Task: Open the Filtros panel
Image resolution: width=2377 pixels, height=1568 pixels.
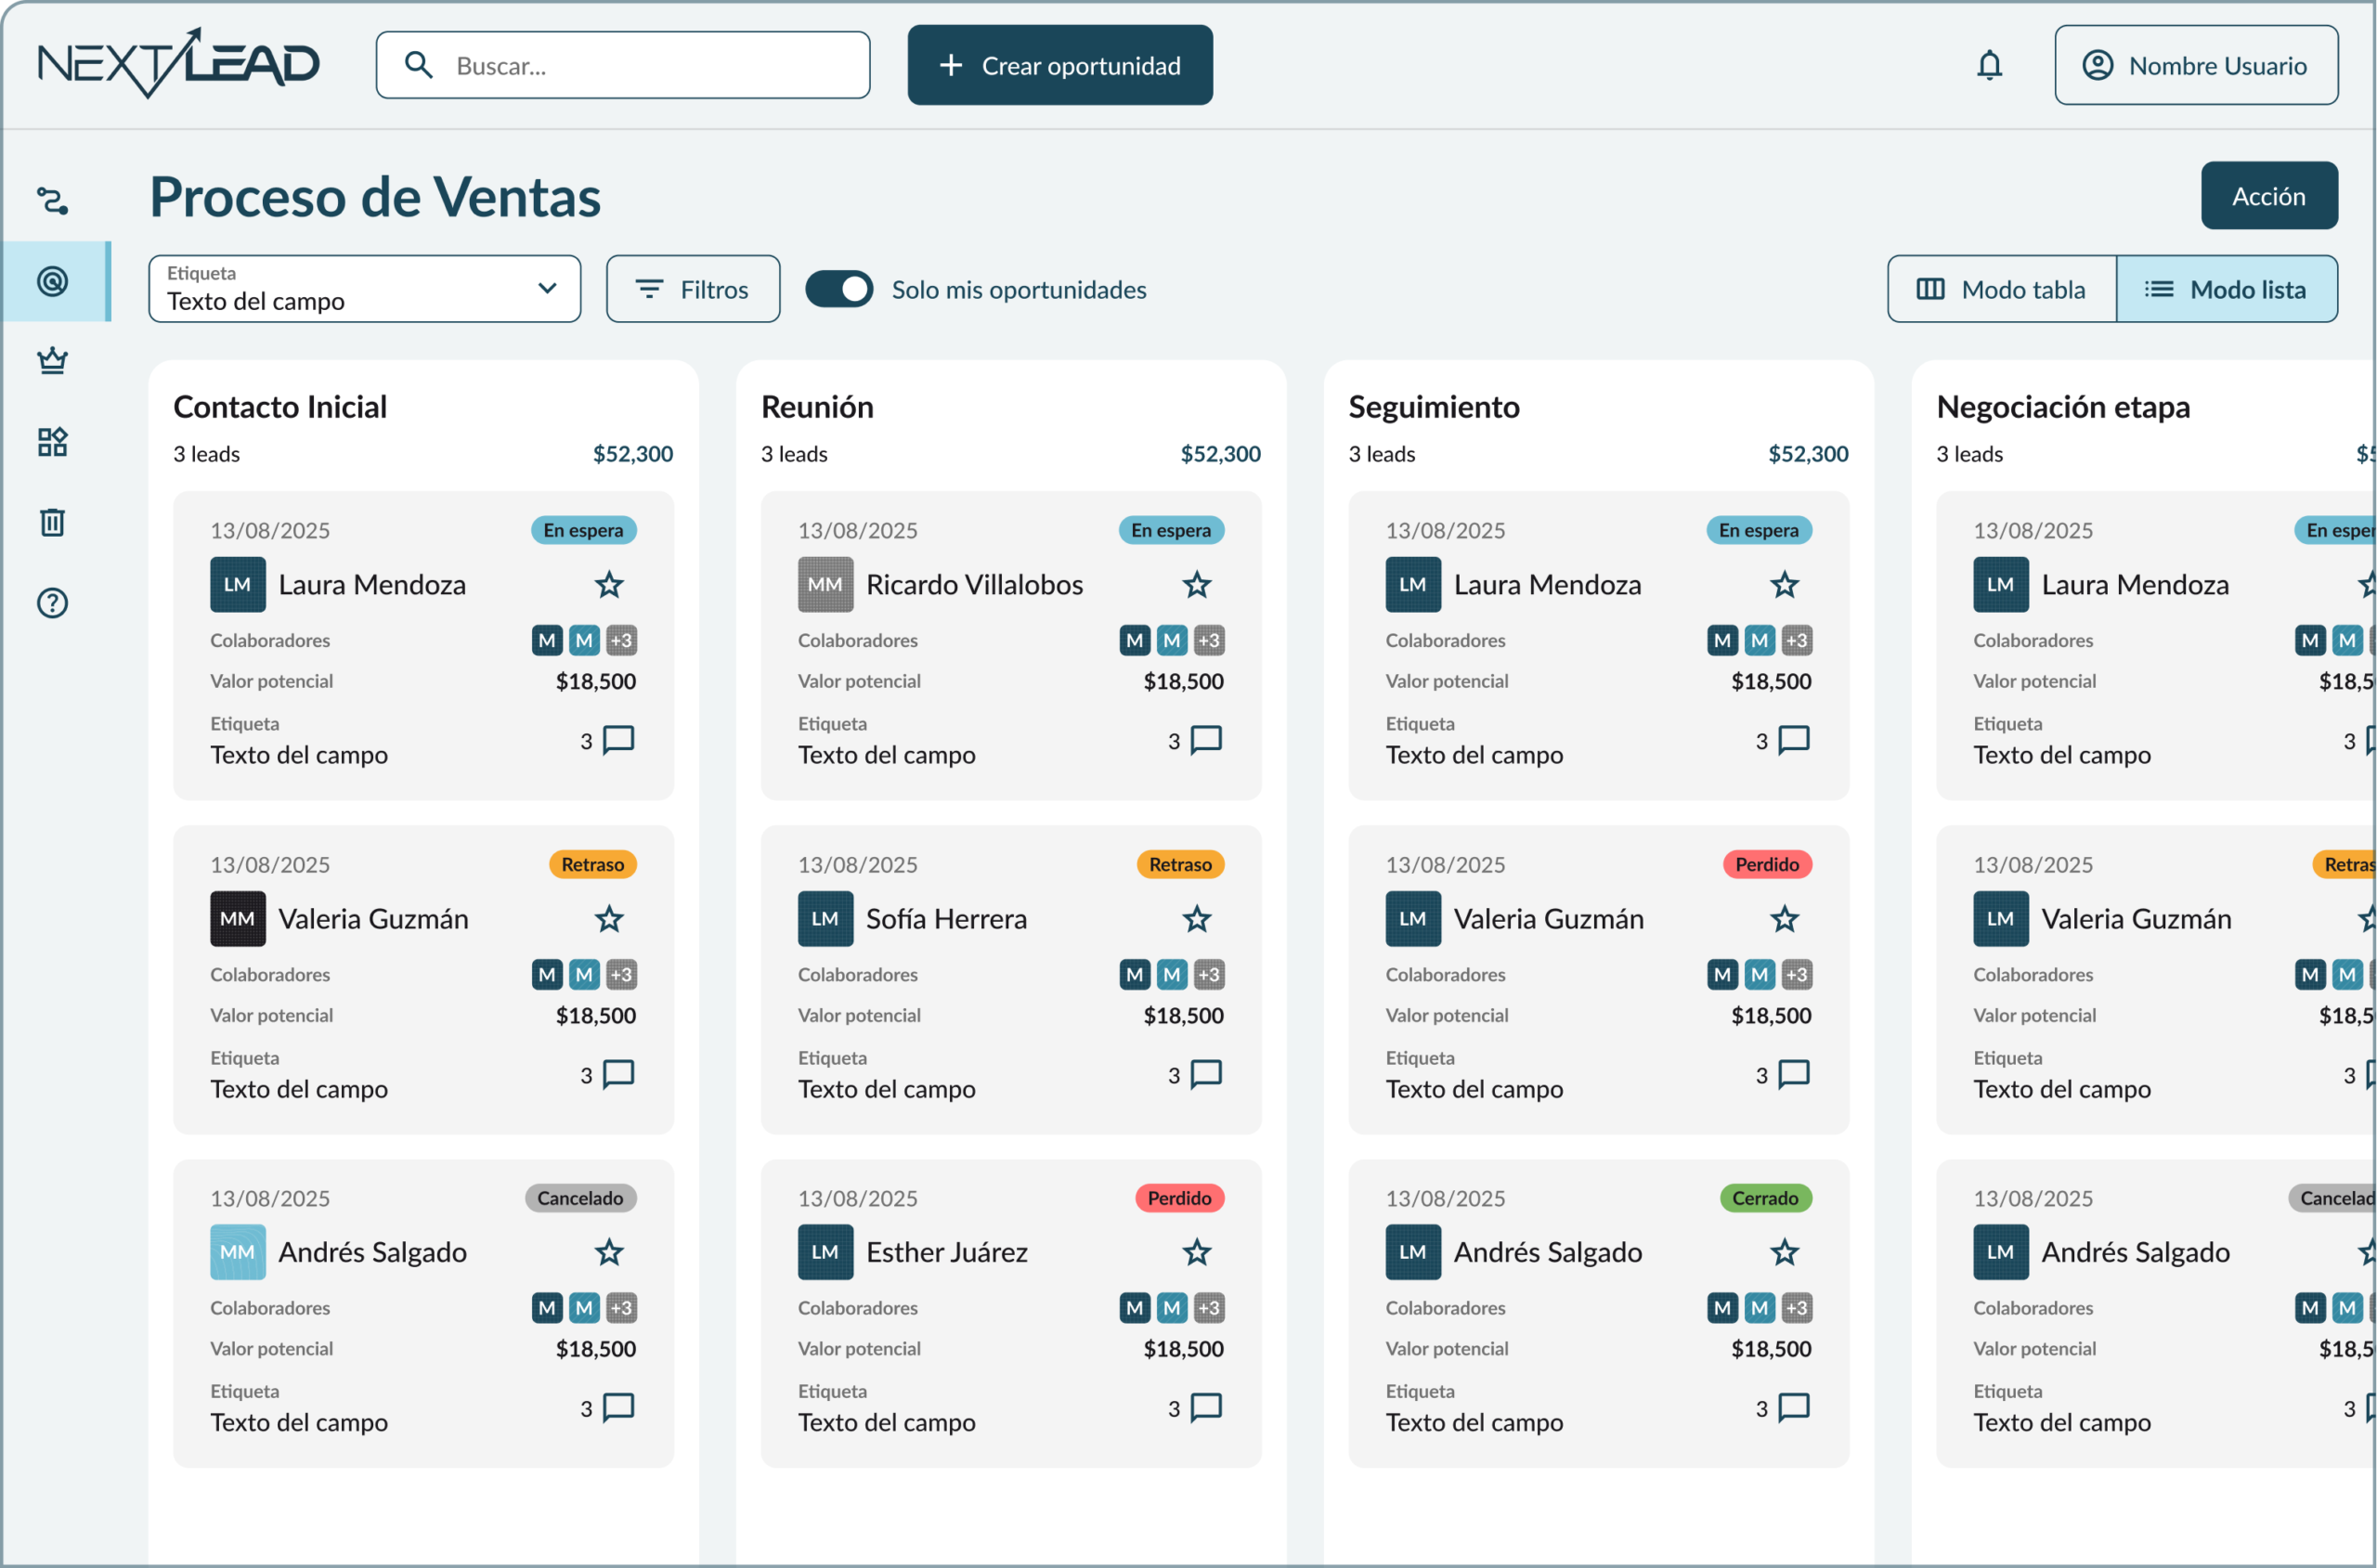Action: [x=692, y=289]
